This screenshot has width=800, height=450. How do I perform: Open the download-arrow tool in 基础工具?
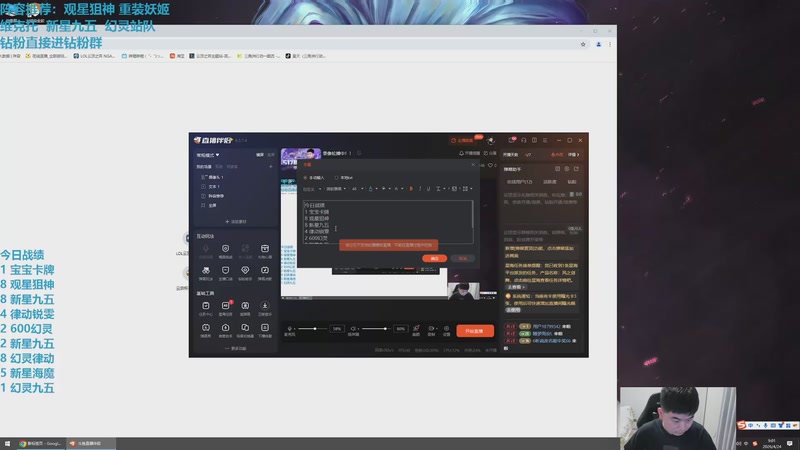point(265,306)
